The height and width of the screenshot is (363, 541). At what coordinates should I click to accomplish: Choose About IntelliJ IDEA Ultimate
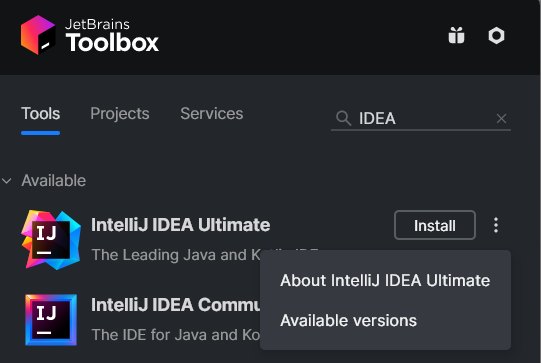(x=385, y=280)
